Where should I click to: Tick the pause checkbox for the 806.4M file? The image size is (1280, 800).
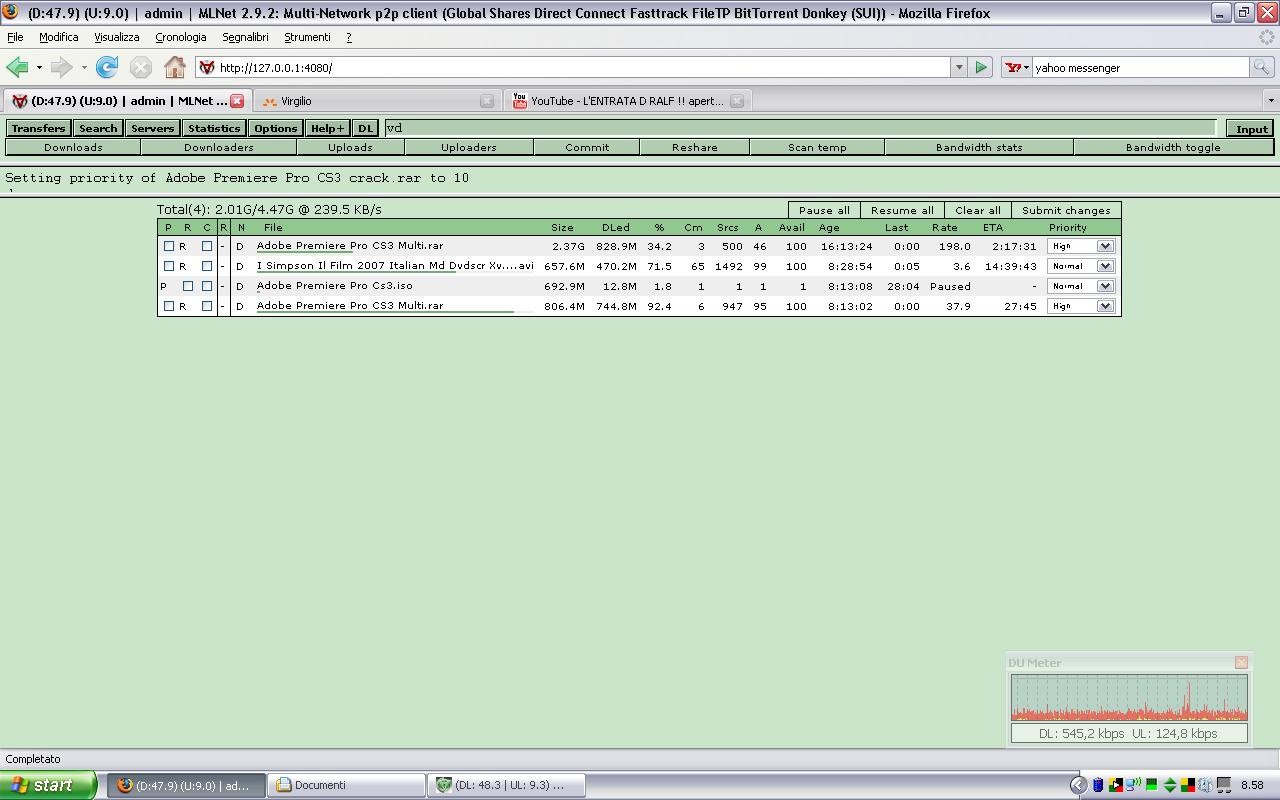(168, 306)
